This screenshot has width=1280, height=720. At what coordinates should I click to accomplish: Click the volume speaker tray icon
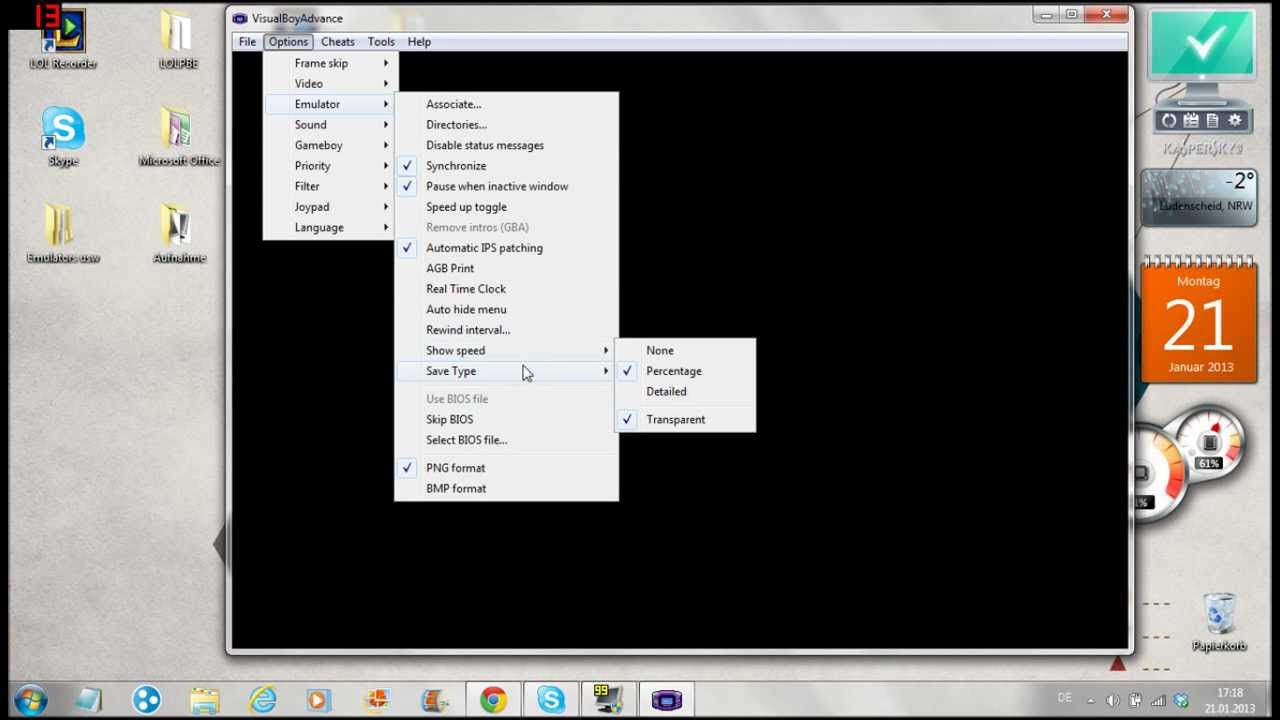(1112, 700)
